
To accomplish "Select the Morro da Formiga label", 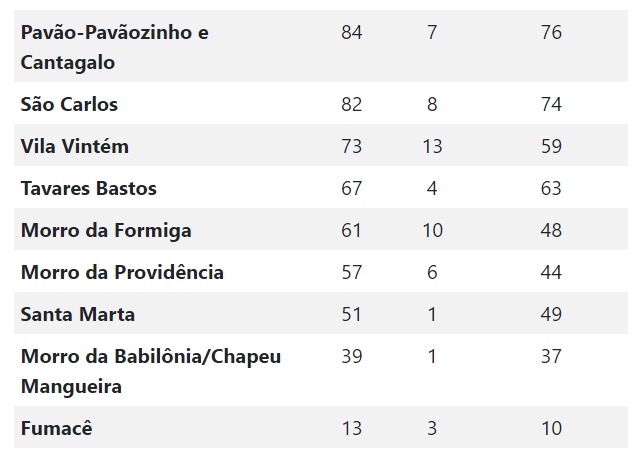I will (x=106, y=231).
